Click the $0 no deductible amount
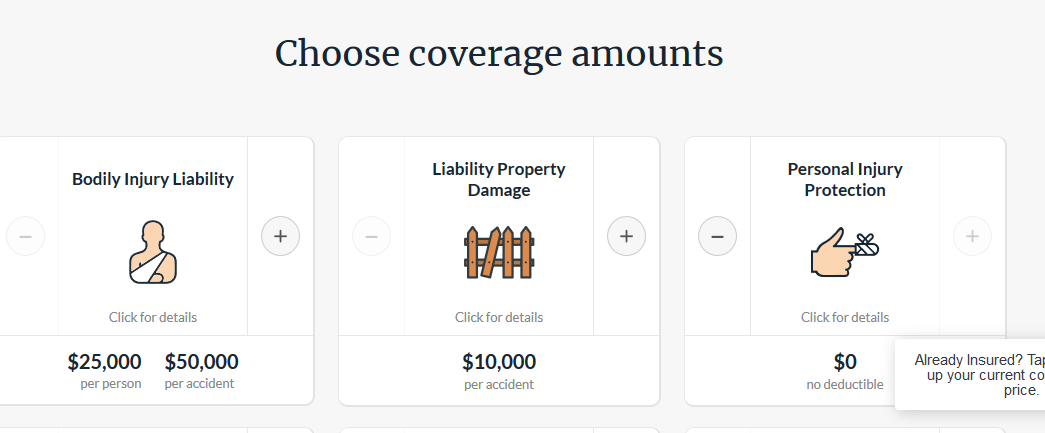Viewport: 1045px width, 433px height. pos(845,362)
